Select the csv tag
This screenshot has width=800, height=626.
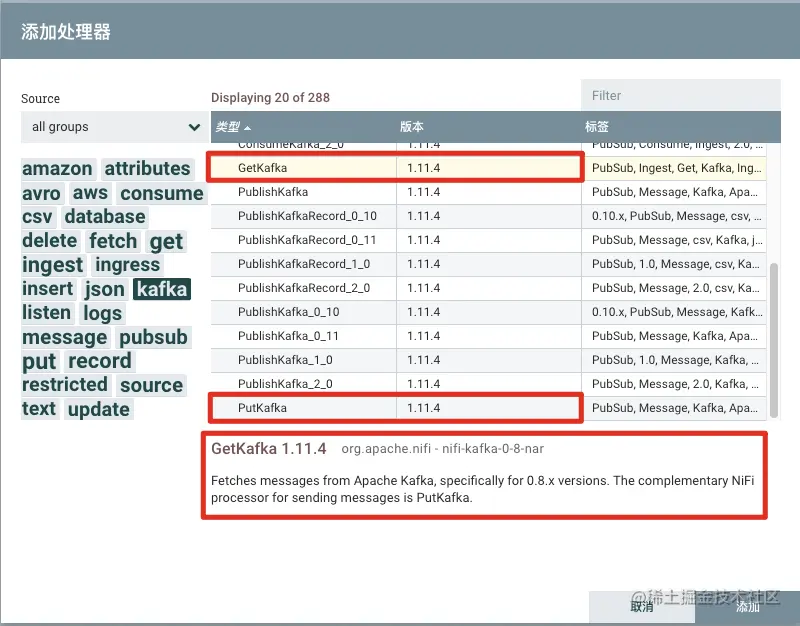tap(37, 217)
